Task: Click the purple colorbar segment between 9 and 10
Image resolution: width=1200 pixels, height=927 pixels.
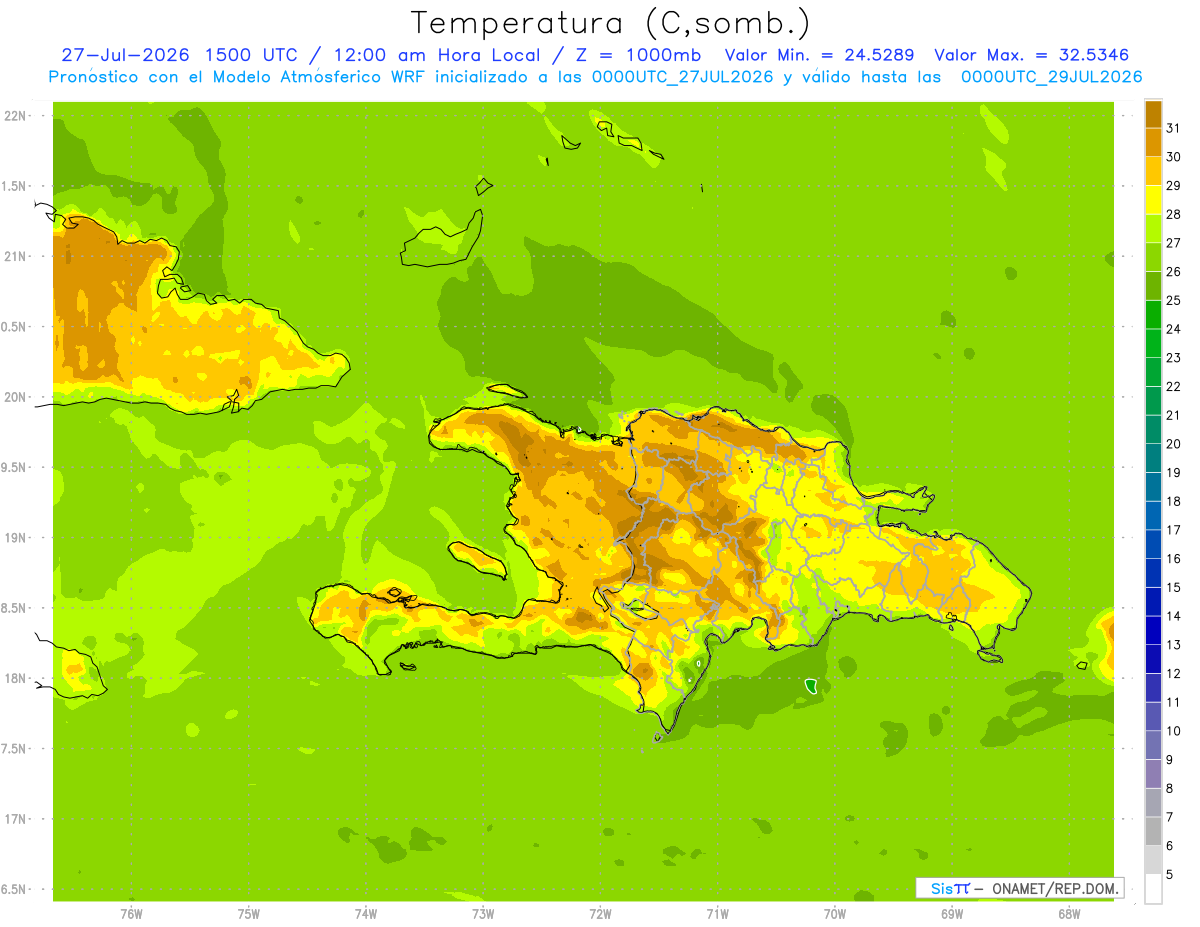Action: [x=1153, y=745]
